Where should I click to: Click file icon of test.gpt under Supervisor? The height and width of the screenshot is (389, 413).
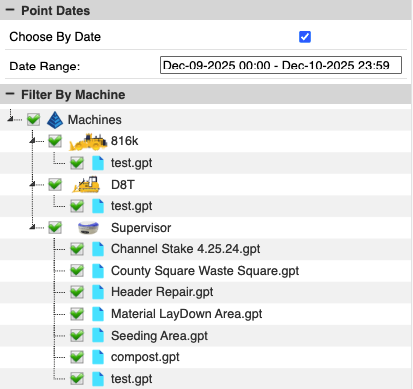pos(98,379)
